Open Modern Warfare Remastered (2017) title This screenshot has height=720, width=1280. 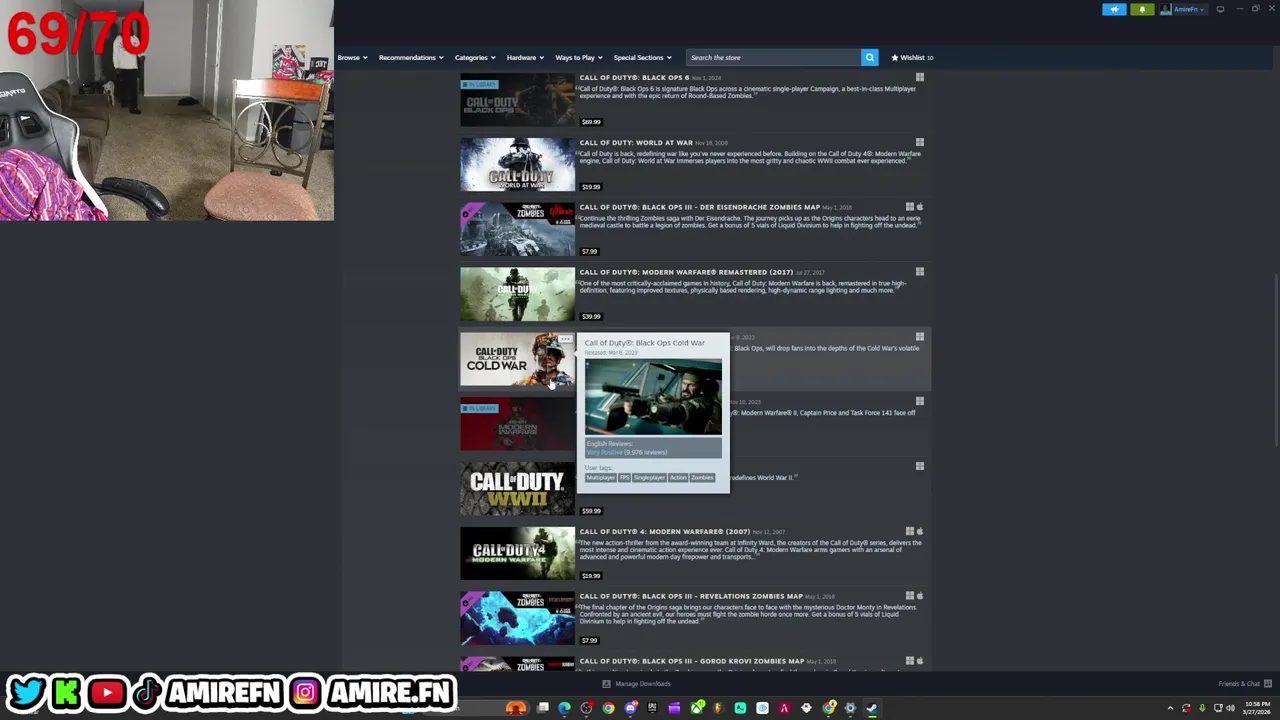(686, 272)
